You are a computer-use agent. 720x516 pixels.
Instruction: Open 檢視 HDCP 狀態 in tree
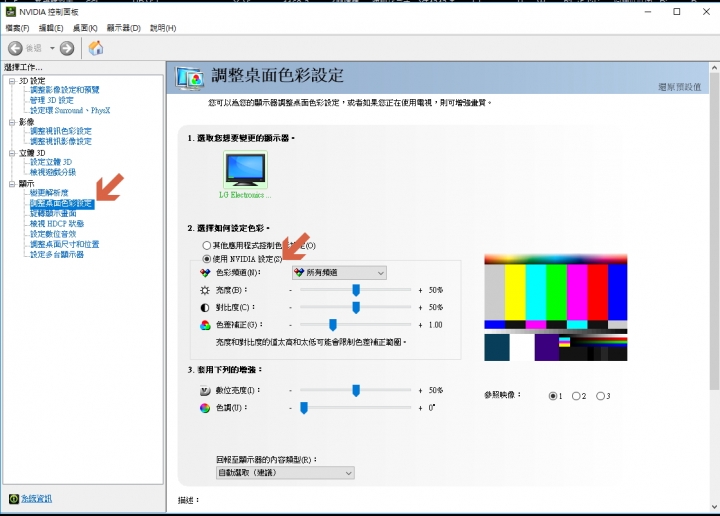57,224
